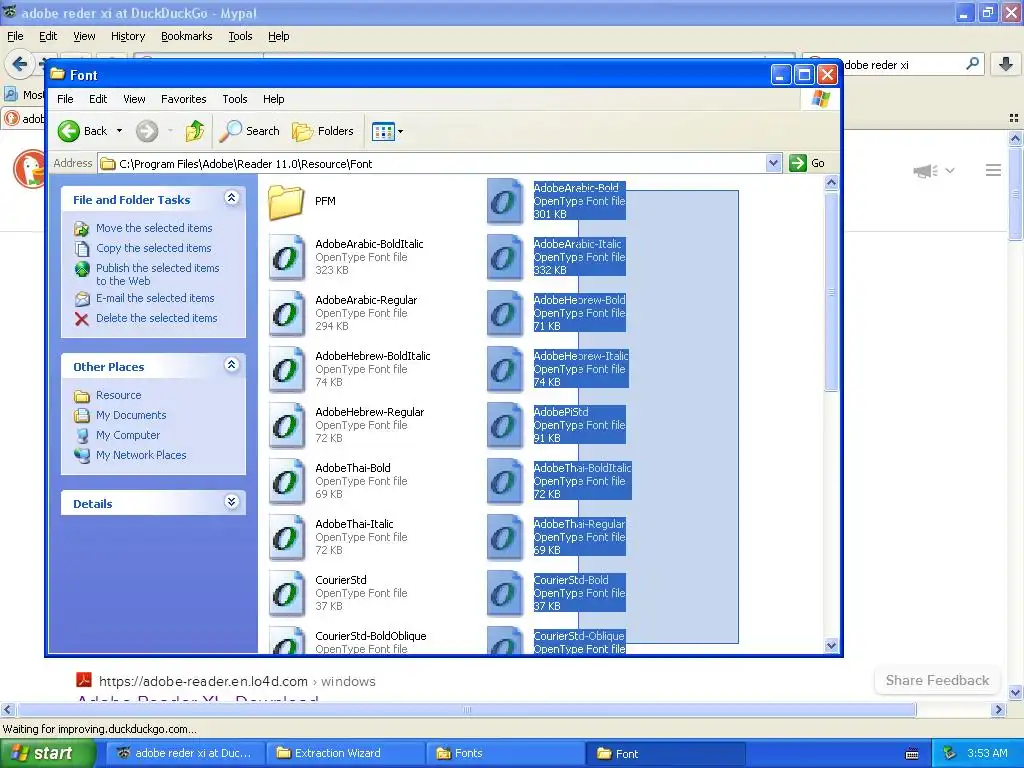The image size is (1024, 768).
Task: Go up one folder level
Action: point(195,131)
